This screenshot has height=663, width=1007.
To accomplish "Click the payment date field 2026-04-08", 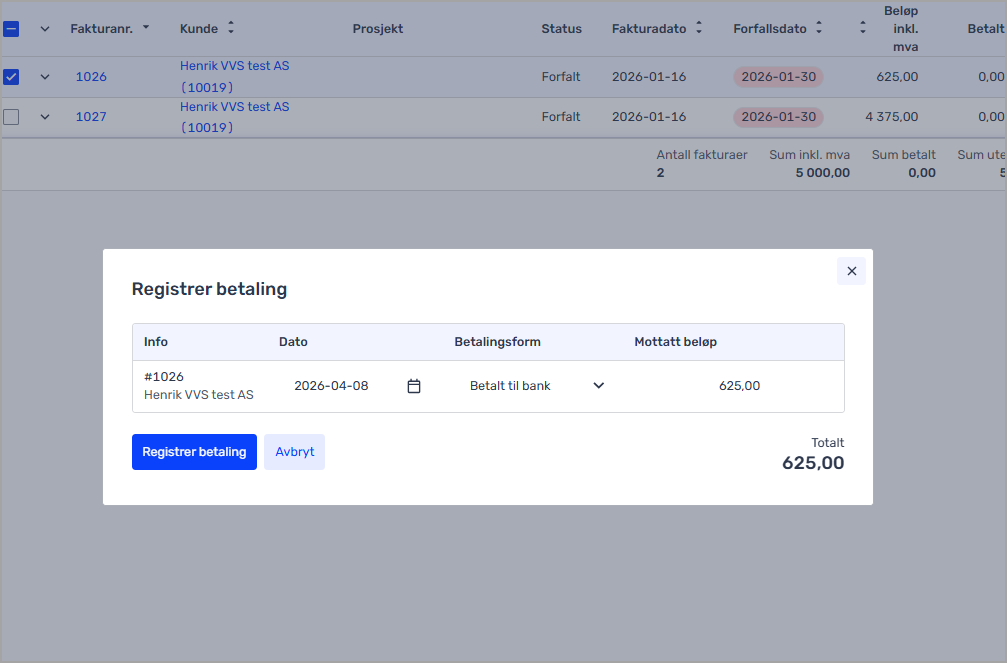I will (331, 386).
